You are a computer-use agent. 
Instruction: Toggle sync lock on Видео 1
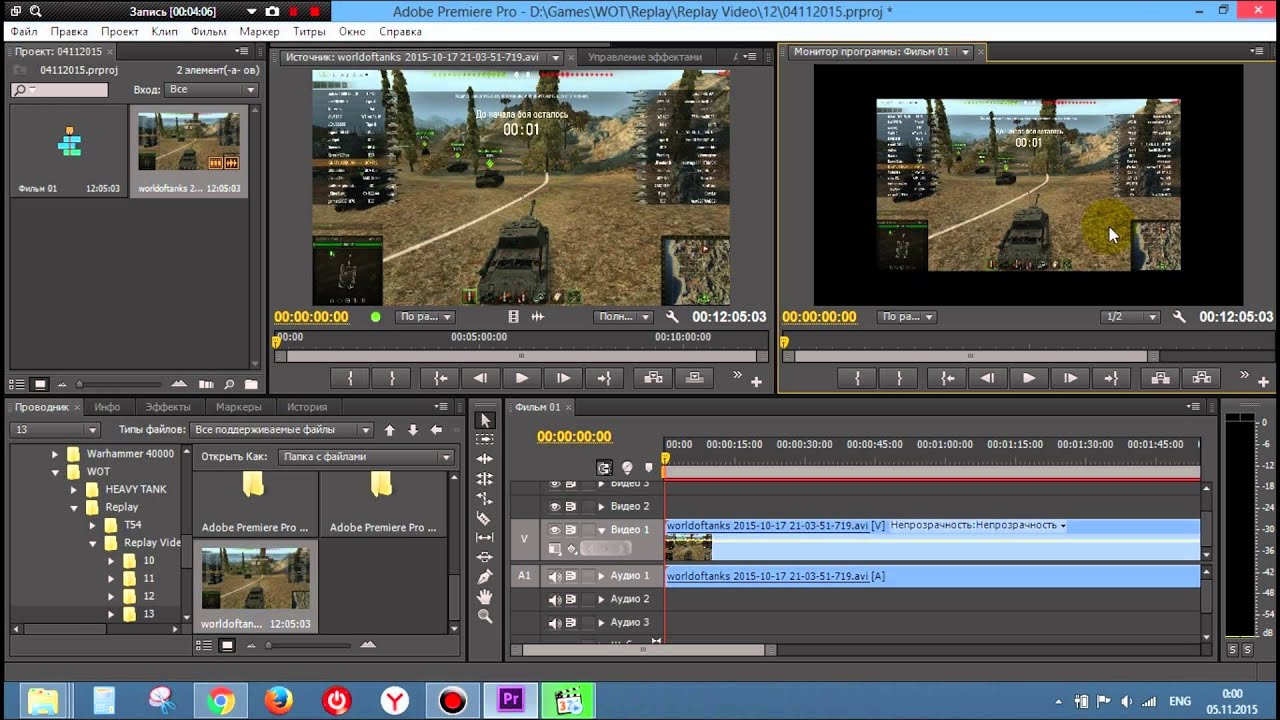tap(571, 529)
